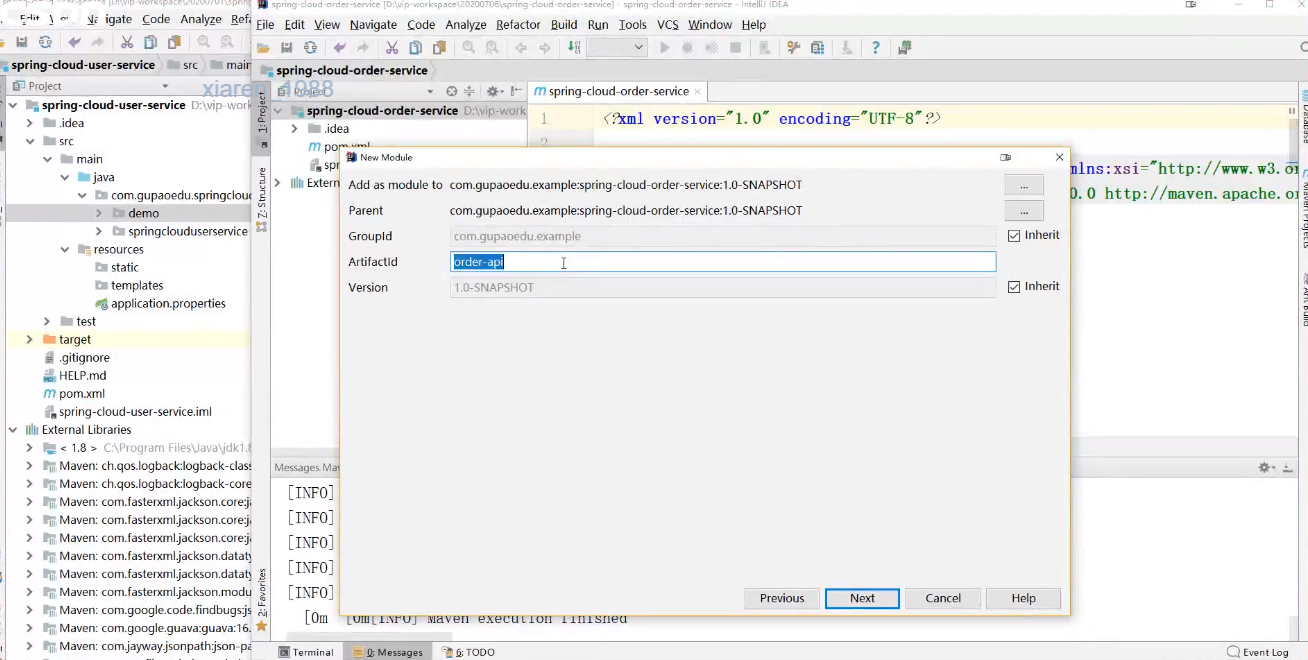
Task: Open the Navigate menu in front window
Action: pos(373,25)
